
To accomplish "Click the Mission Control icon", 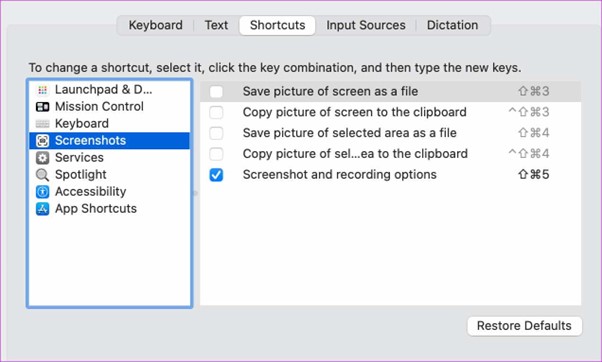I will [43, 107].
